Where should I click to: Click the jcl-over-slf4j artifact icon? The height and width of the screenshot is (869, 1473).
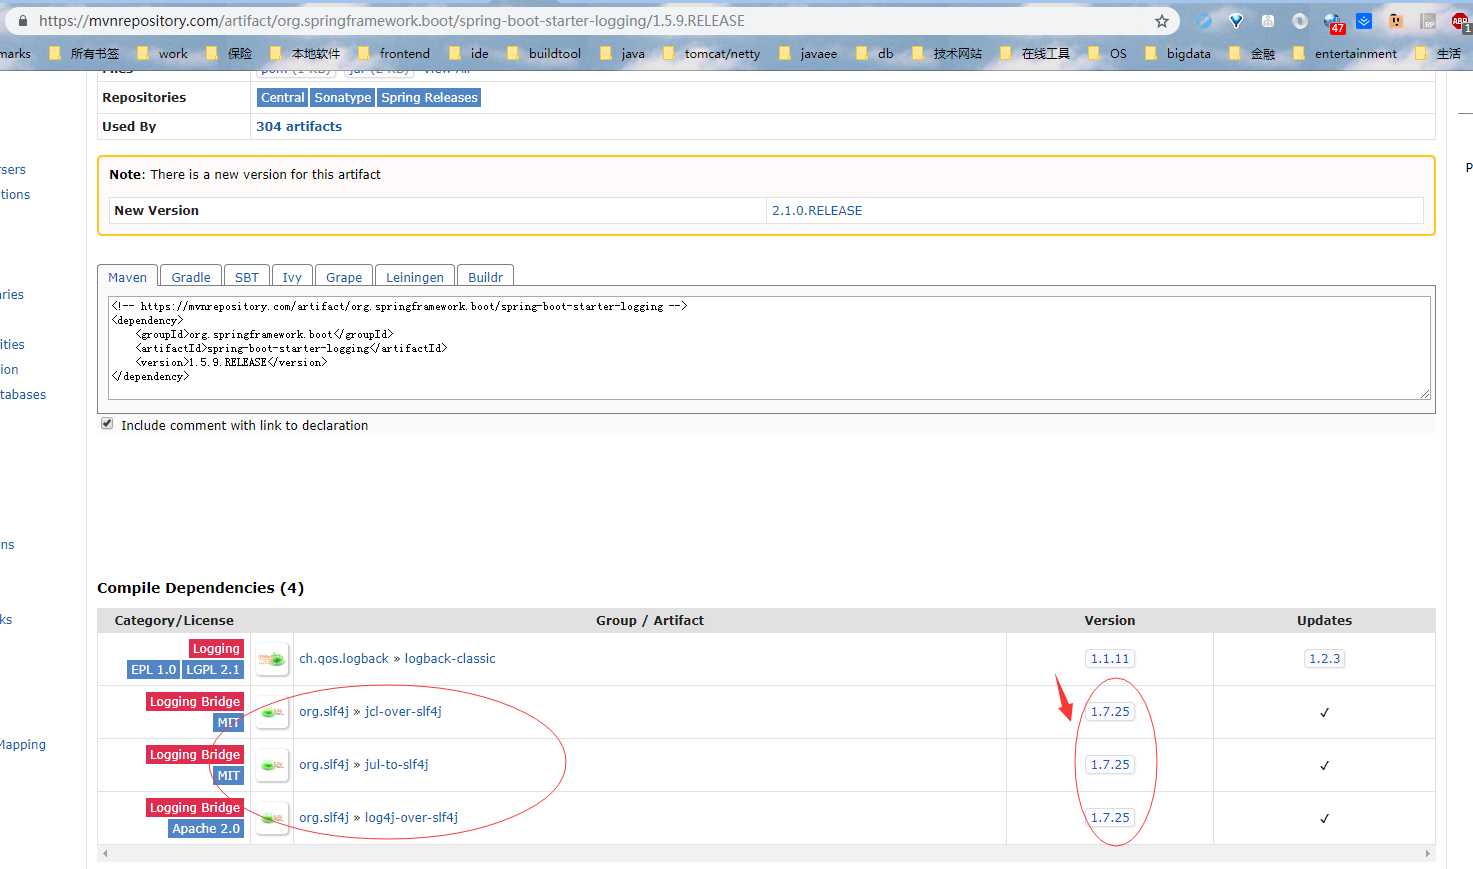pos(272,712)
